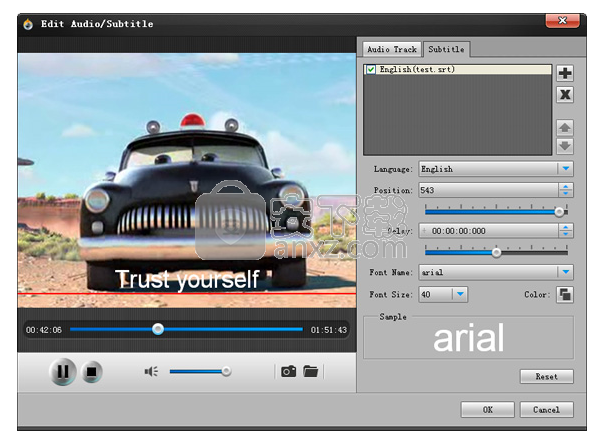
Task: Remove subtitle with X button
Action: (565, 94)
